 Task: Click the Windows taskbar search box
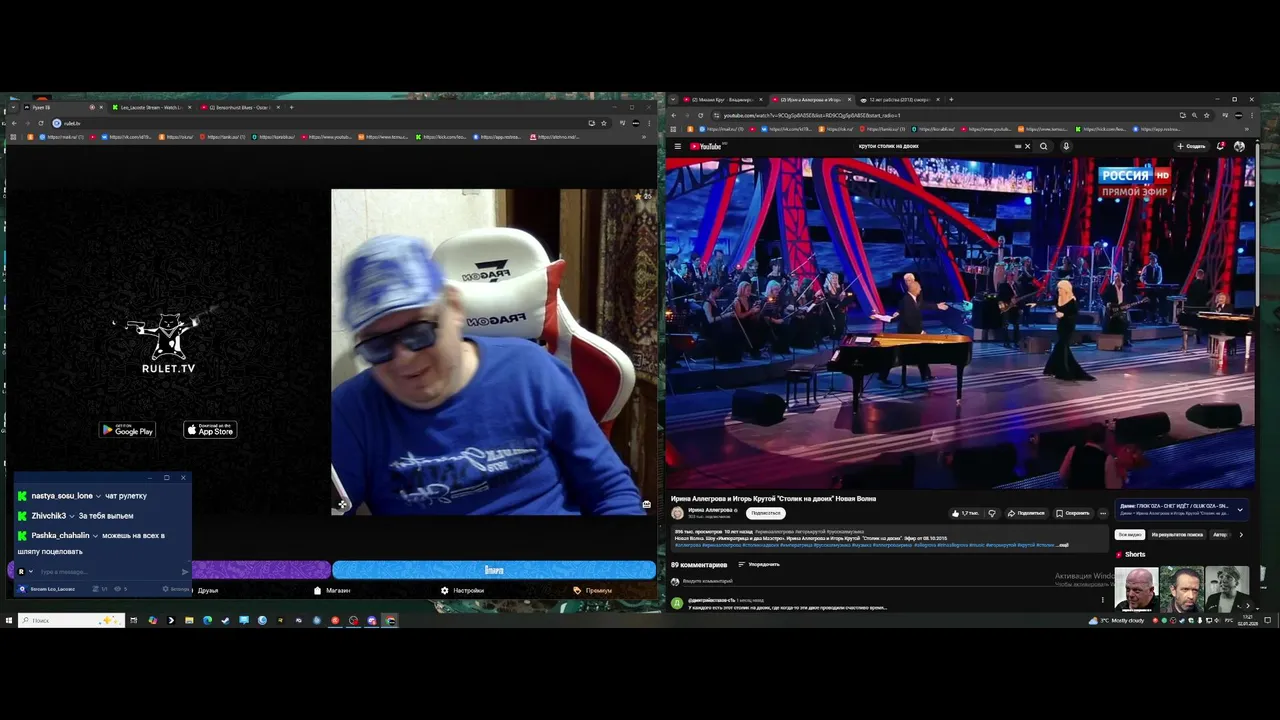coord(71,620)
